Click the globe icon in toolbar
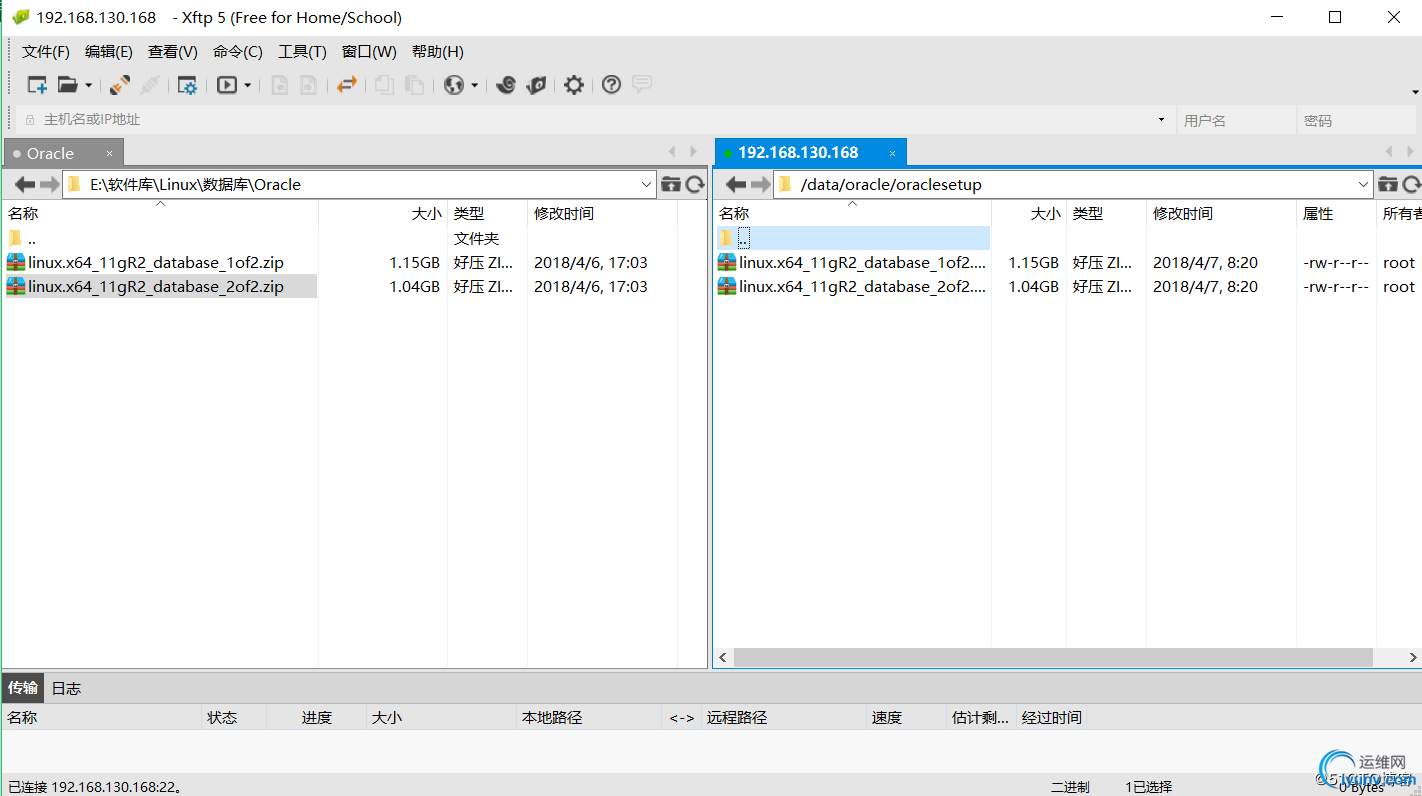 tap(454, 85)
